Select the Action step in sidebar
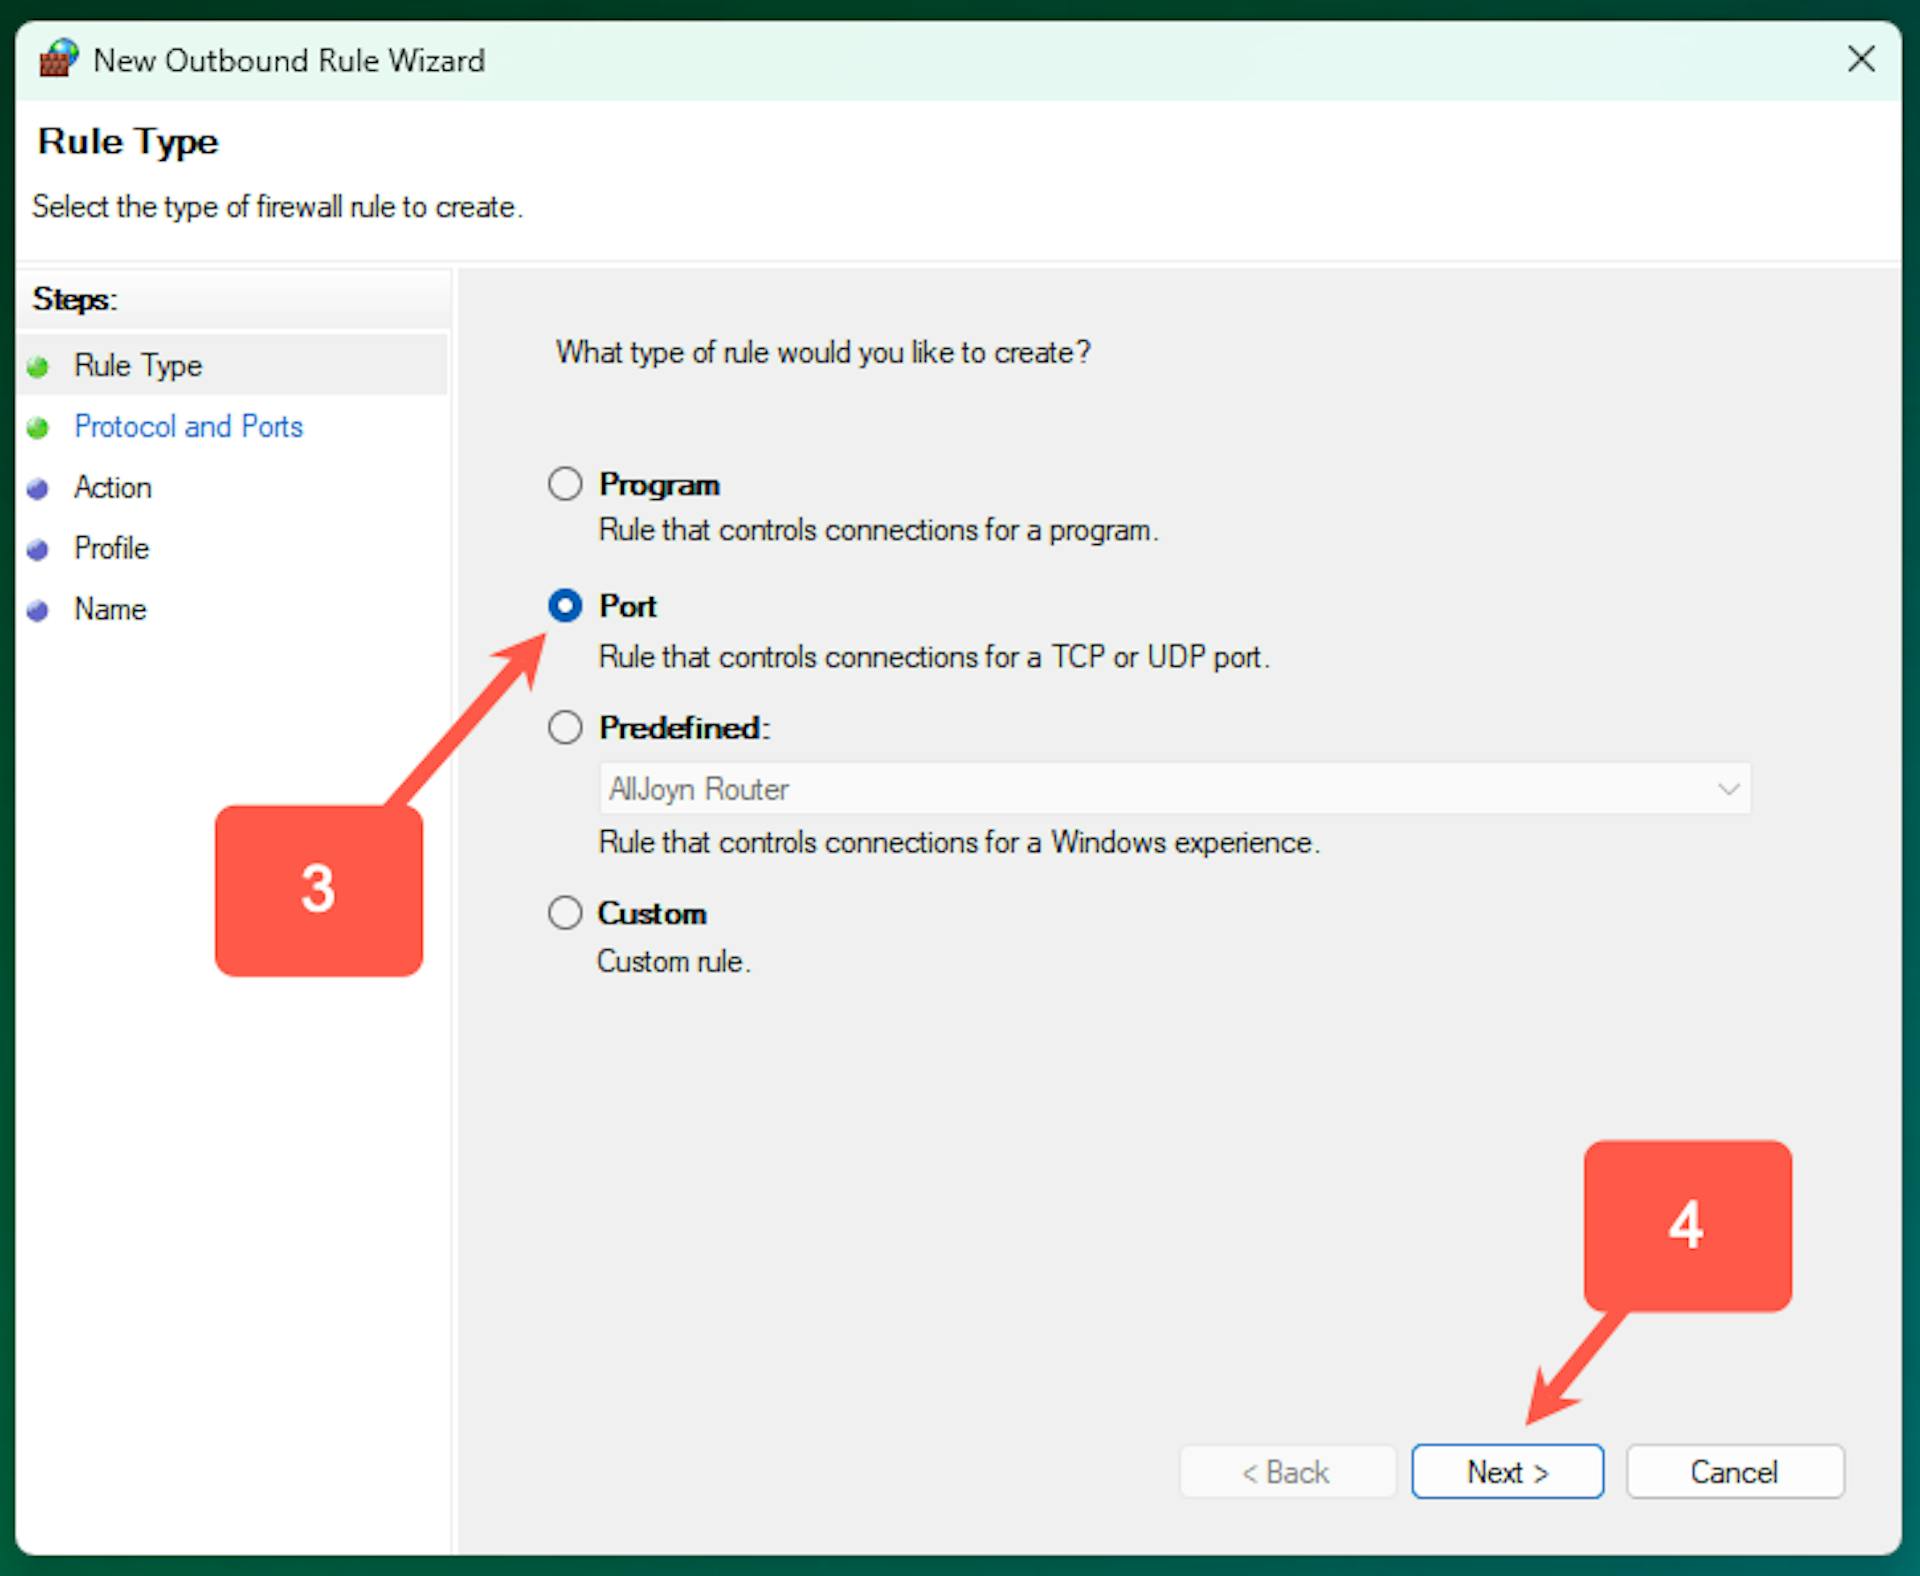The width and height of the screenshot is (1920, 1576). click(x=113, y=488)
